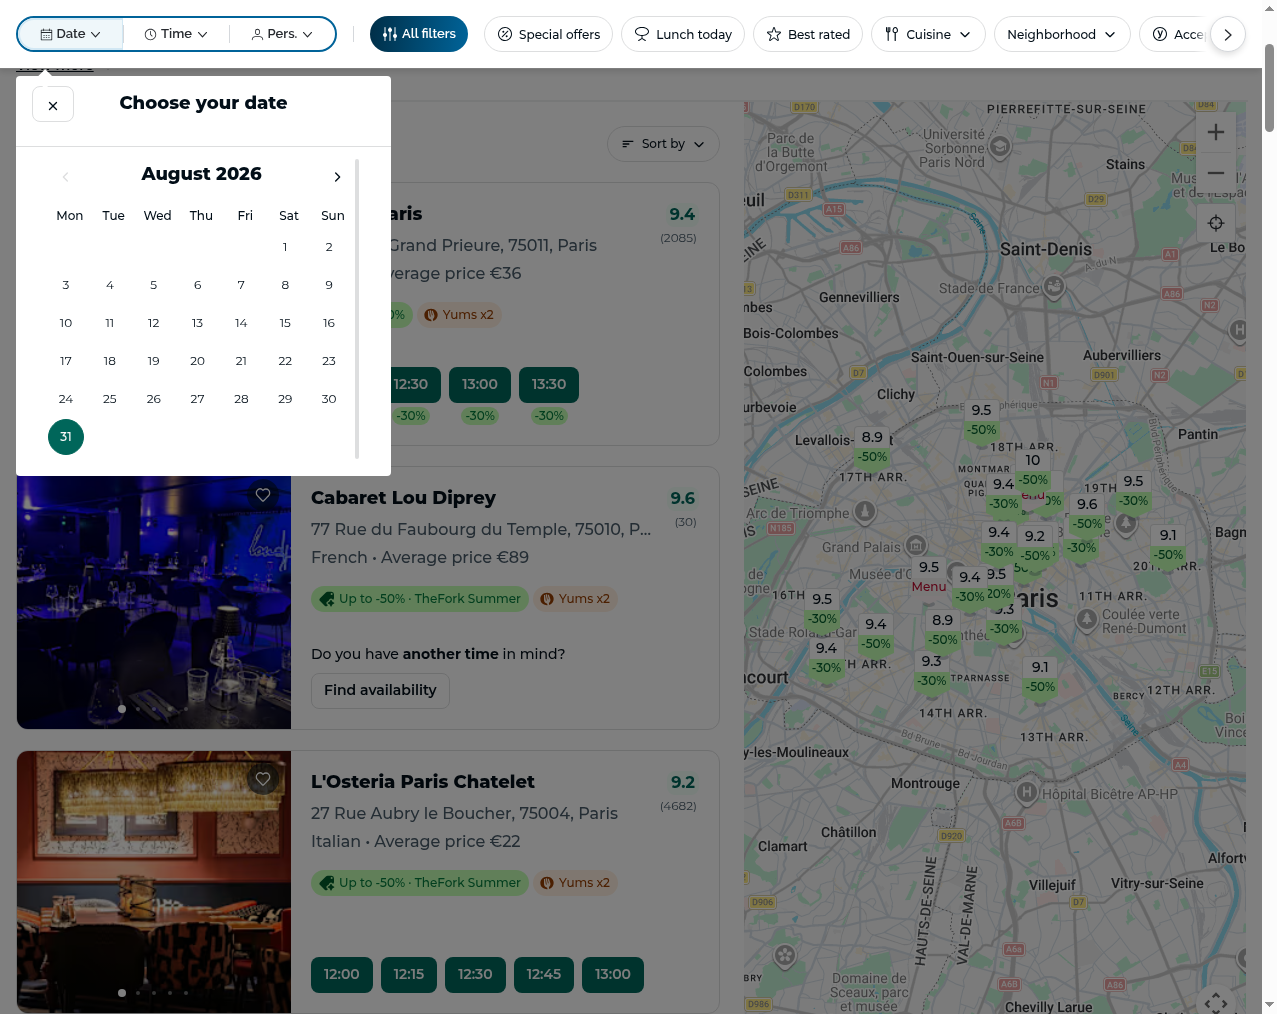Click map marker 9.6 -50%
This screenshot has width=1277, height=1014.
(1087, 514)
